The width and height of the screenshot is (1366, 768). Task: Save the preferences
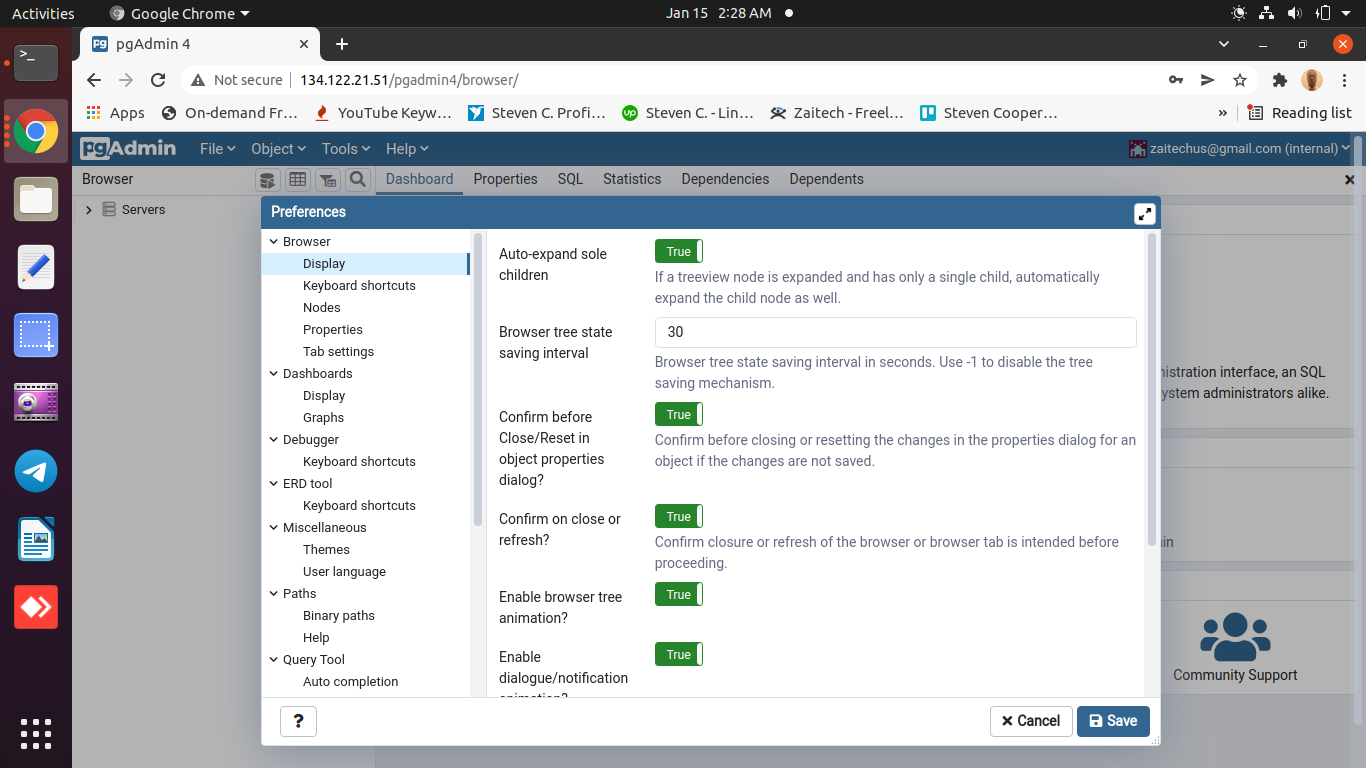pyautogui.click(x=1113, y=721)
